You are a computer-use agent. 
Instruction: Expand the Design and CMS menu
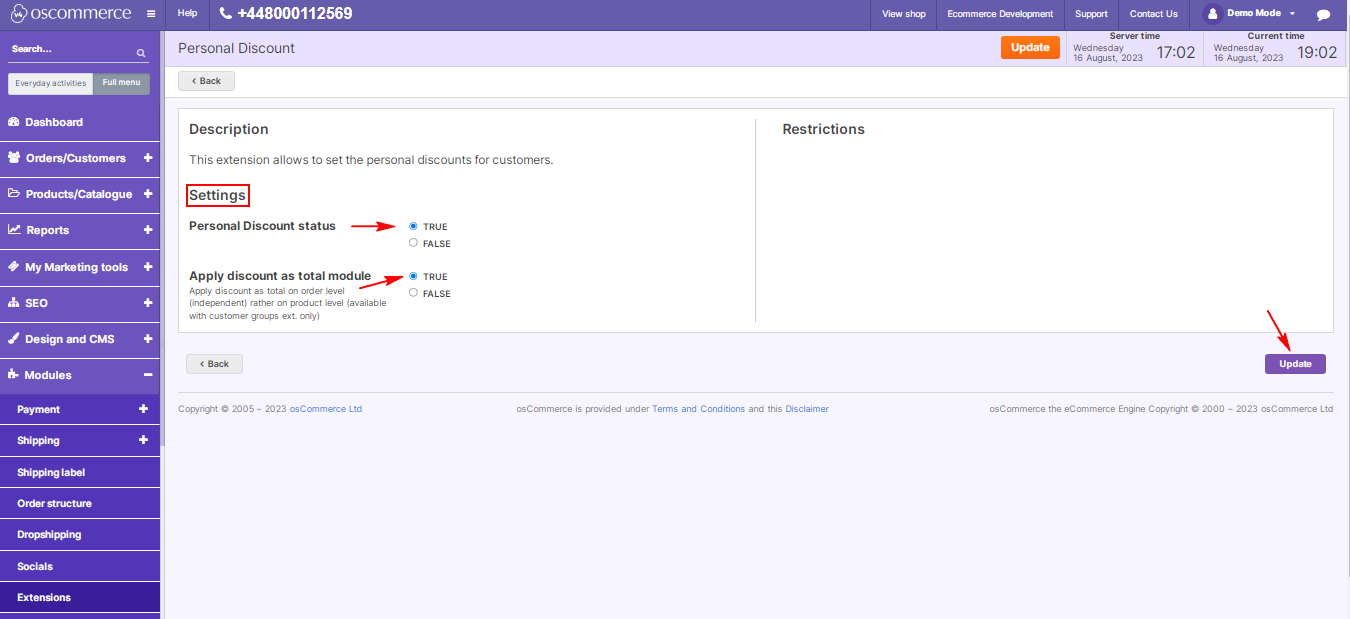point(148,339)
